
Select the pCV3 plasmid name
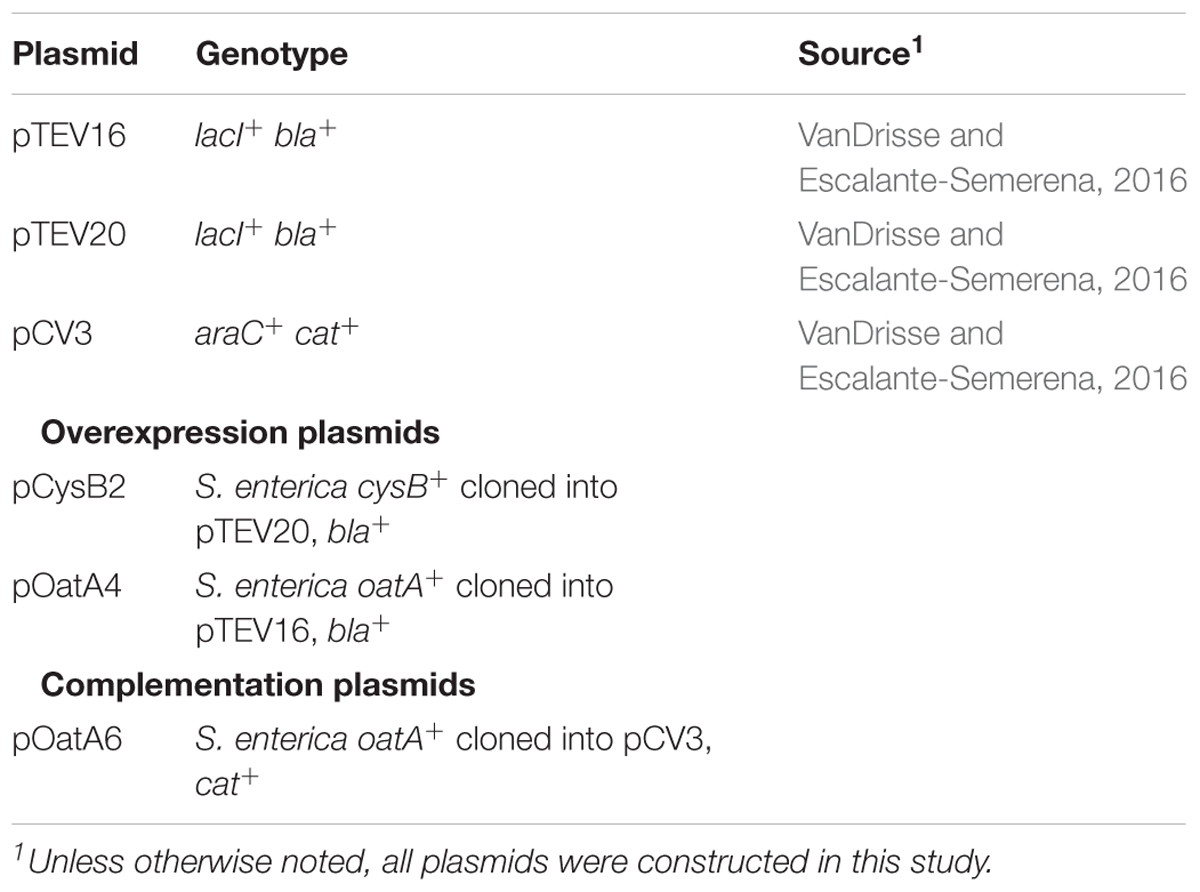(52, 334)
